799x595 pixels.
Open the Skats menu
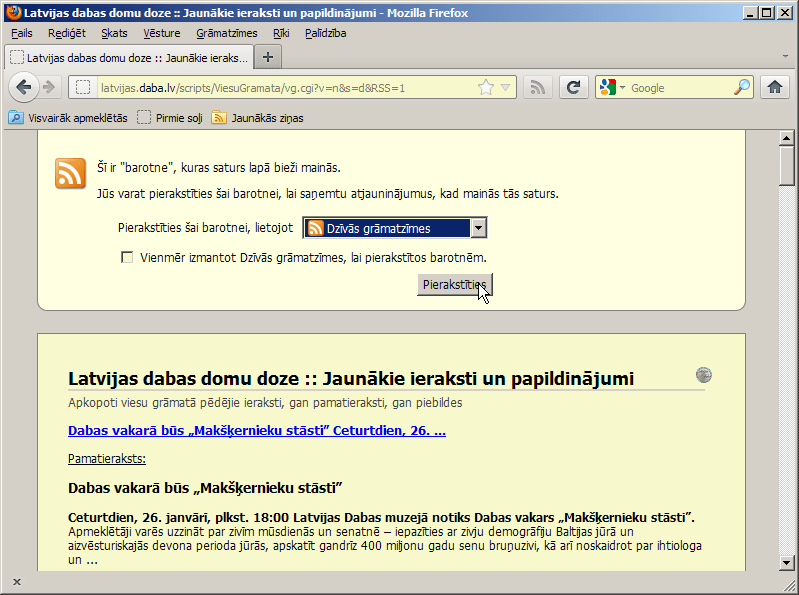pyautogui.click(x=114, y=33)
